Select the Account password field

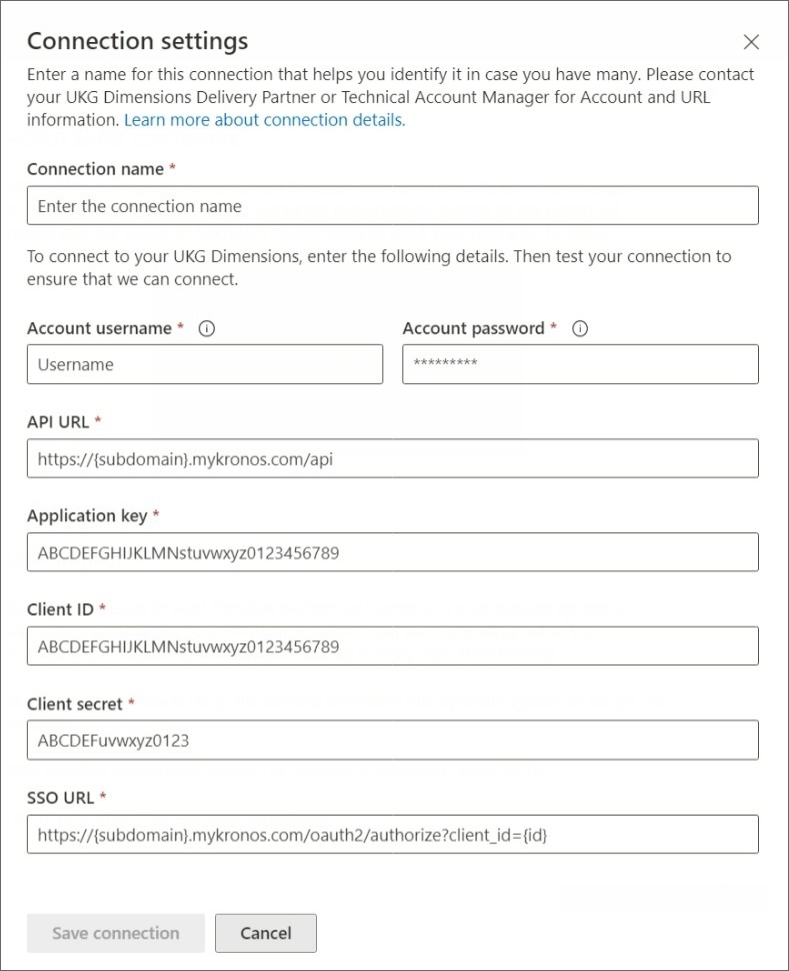coord(580,365)
